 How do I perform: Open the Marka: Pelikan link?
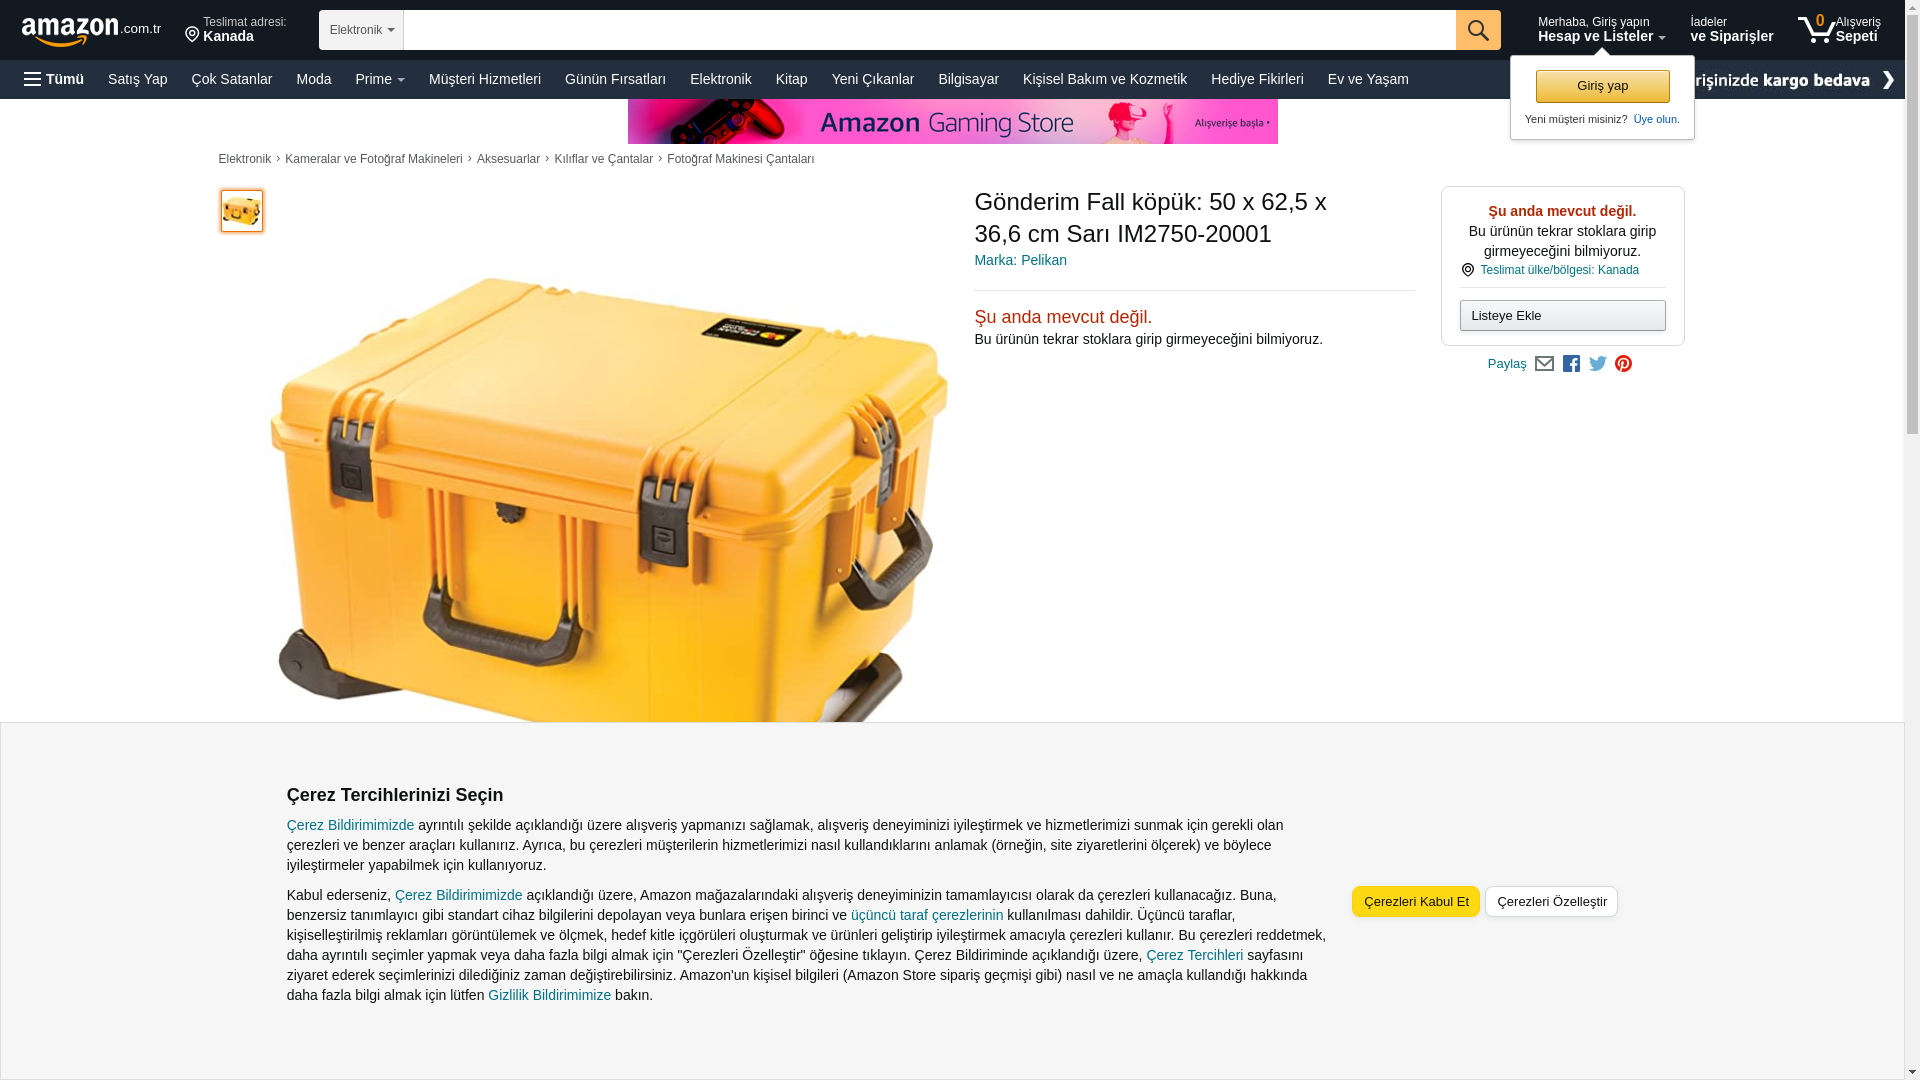click(1020, 260)
